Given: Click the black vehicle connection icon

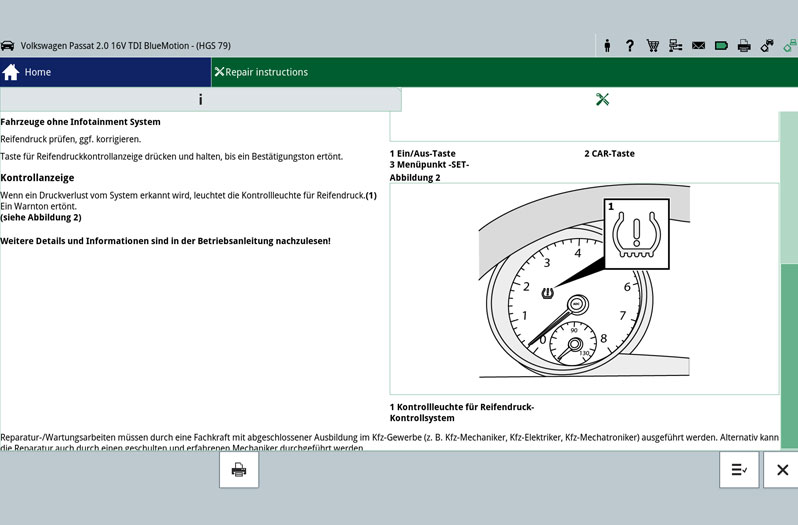Looking at the screenshot, I should pos(767,45).
